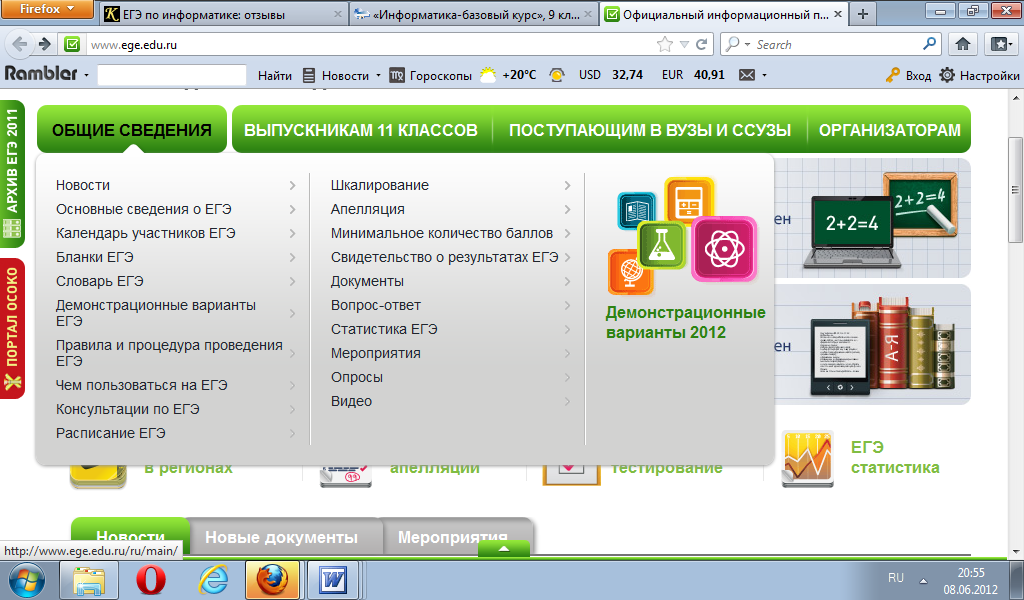Open the Rambler mail envelope icon
The image size is (1024, 600).
pyautogui.click(x=746, y=75)
